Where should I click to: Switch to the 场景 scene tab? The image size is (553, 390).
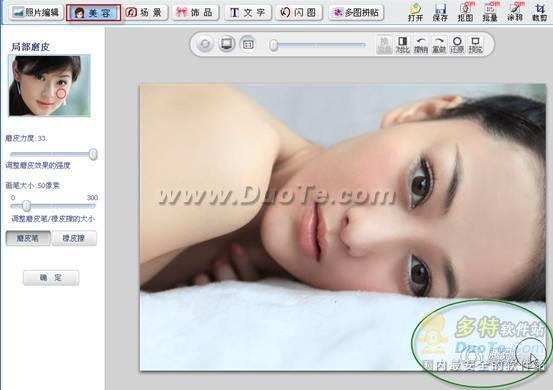pyautogui.click(x=145, y=12)
